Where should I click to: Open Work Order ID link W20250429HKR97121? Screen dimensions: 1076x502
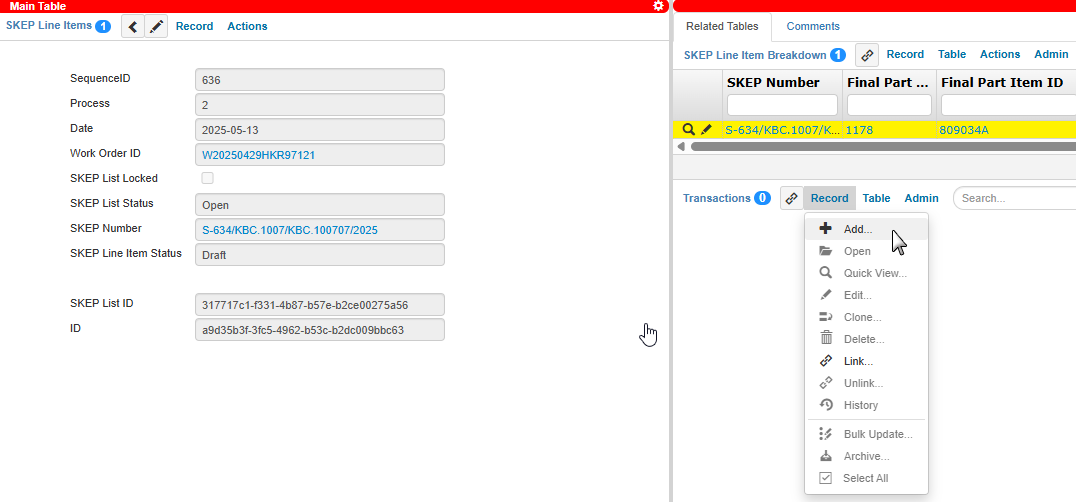coord(259,155)
